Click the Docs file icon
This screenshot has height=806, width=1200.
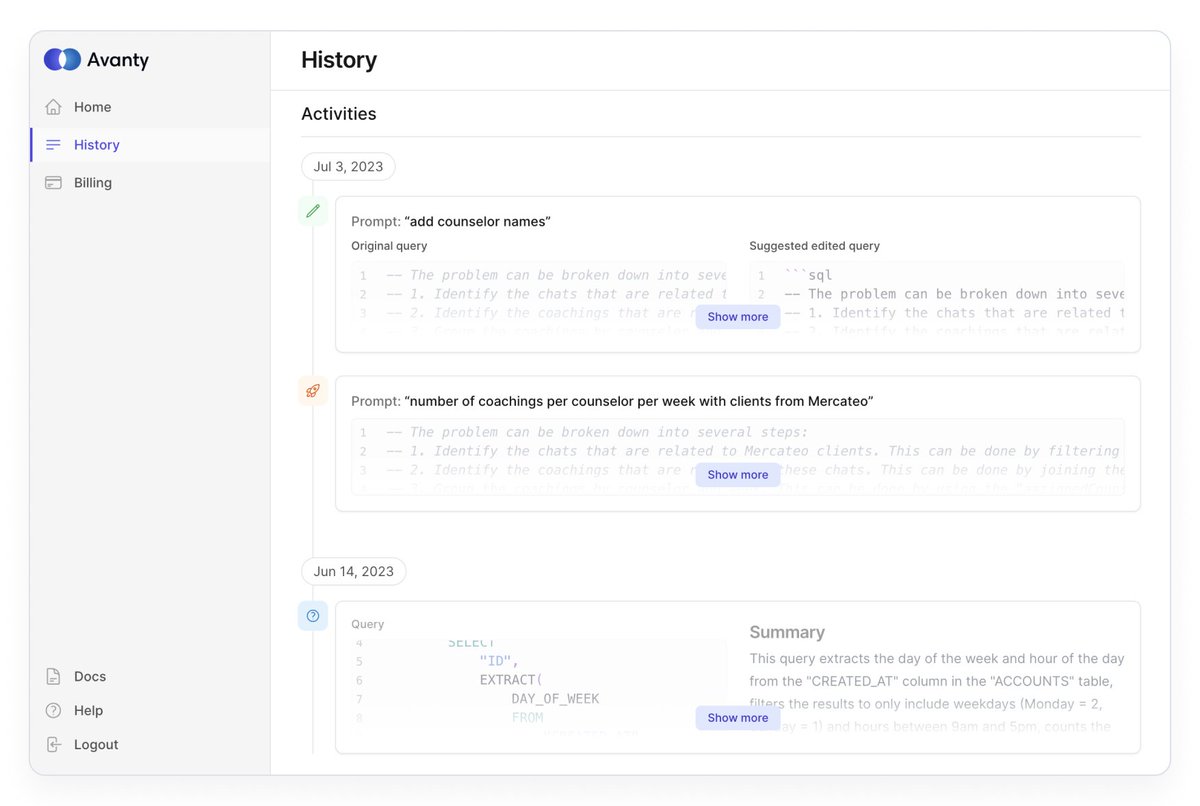click(53, 677)
